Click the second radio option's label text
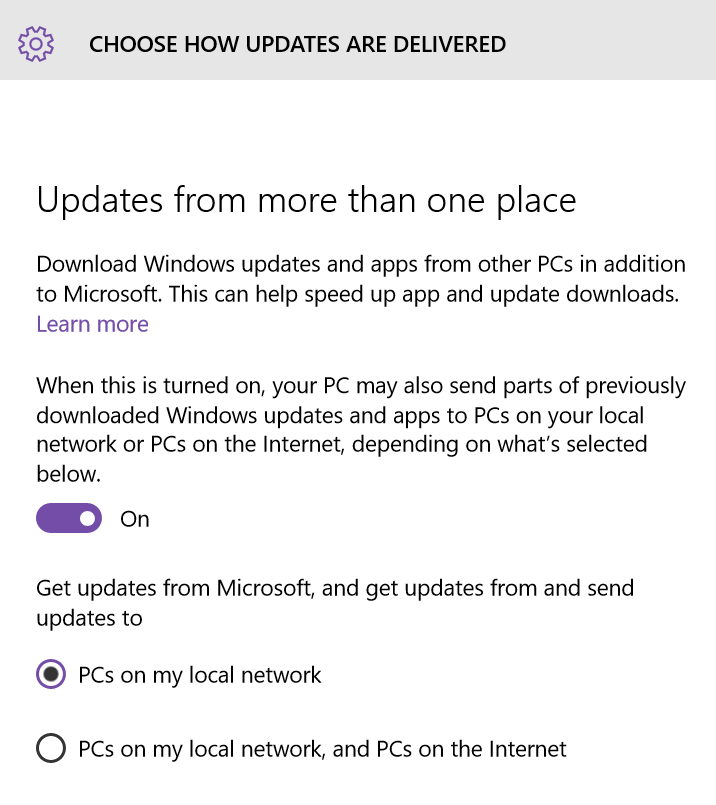 (322, 748)
